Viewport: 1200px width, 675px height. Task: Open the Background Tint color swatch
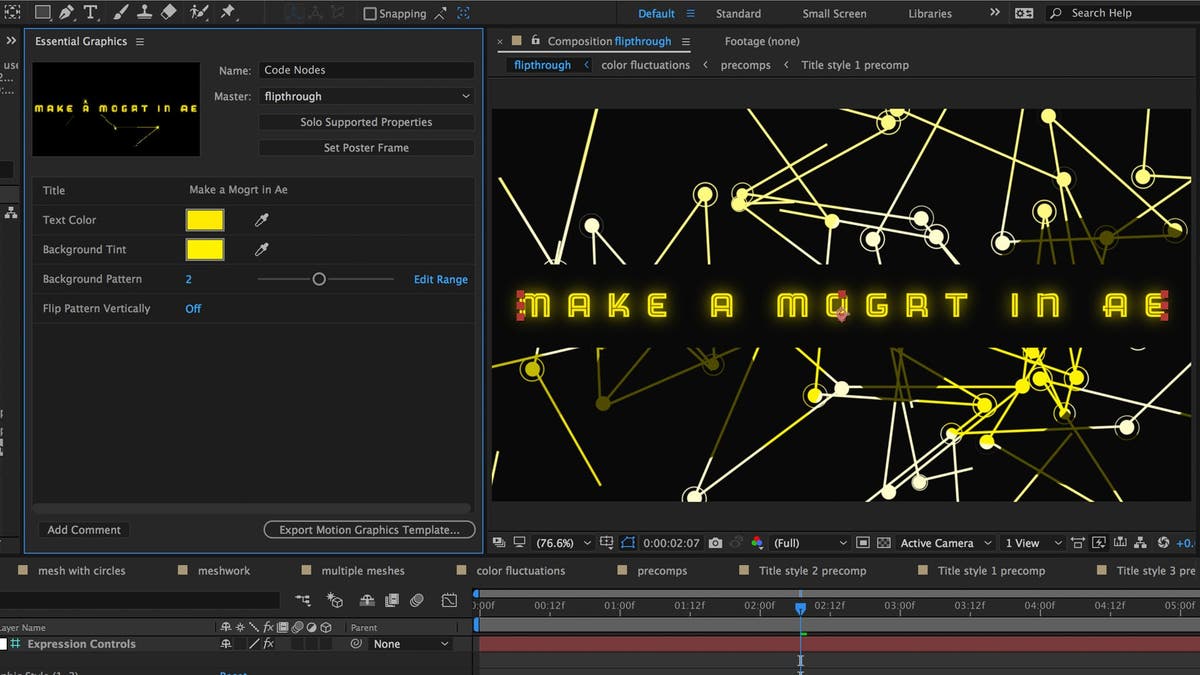pyautogui.click(x=205, y=250)
